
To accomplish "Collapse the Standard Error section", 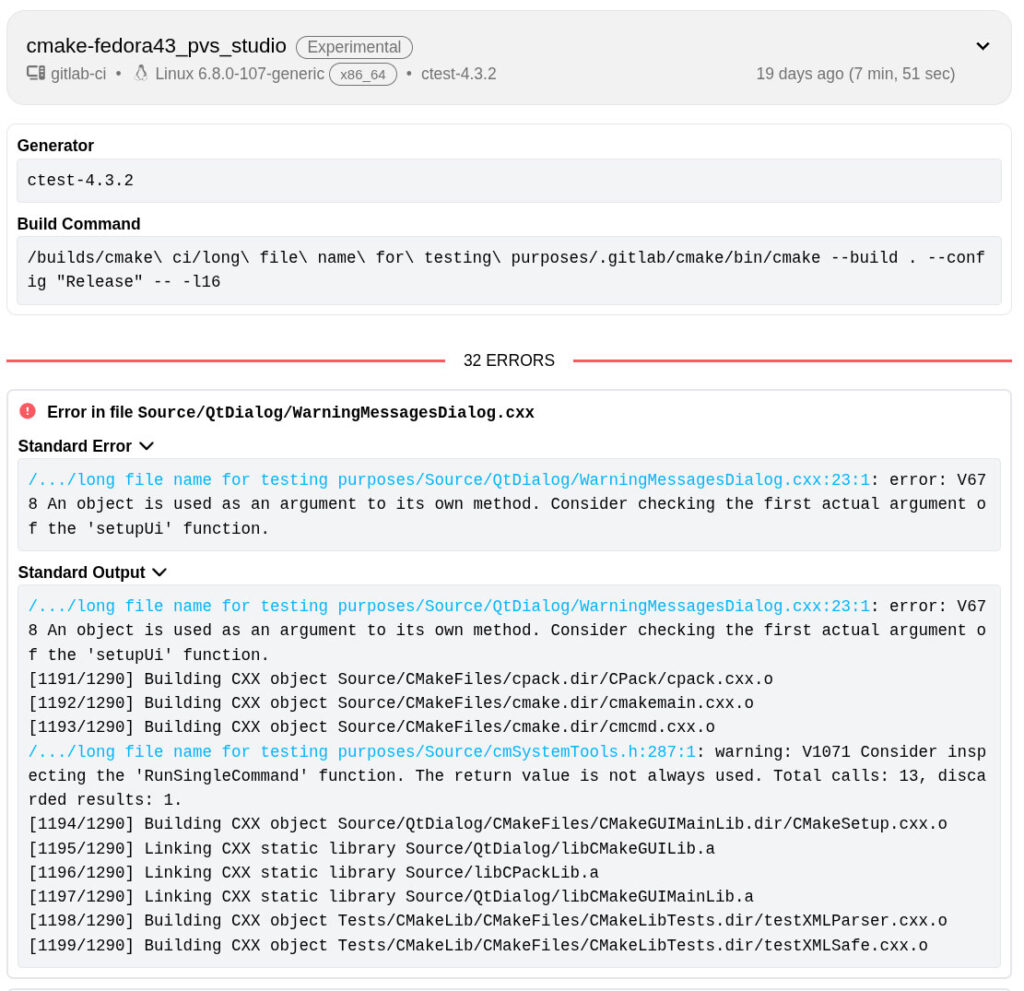I will tap(147, 446).
